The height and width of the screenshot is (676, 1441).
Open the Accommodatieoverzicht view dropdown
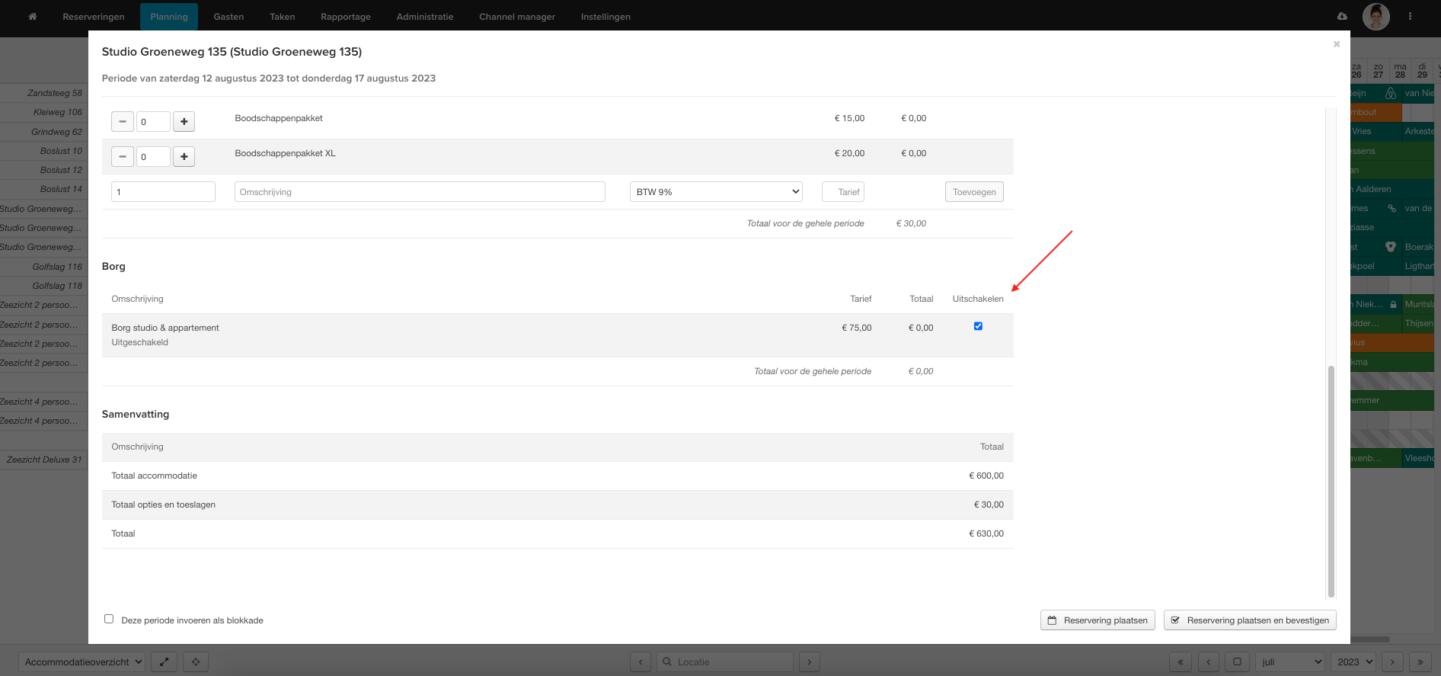[82, 661]
